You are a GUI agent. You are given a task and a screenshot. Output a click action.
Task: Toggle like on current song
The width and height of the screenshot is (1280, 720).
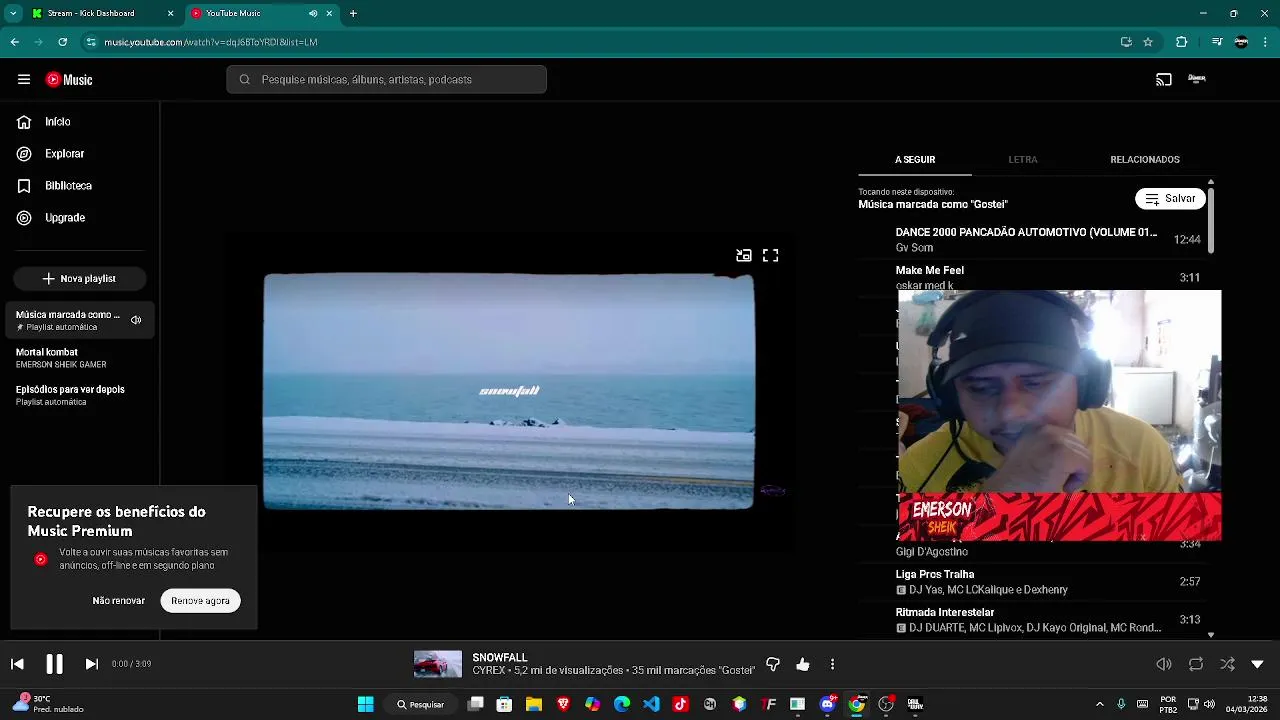(803, 664)
